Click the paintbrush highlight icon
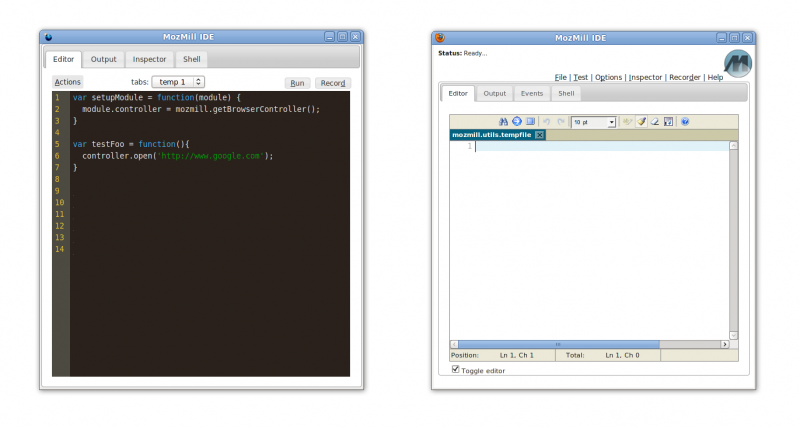800x428 pixels. click(641, 121)
